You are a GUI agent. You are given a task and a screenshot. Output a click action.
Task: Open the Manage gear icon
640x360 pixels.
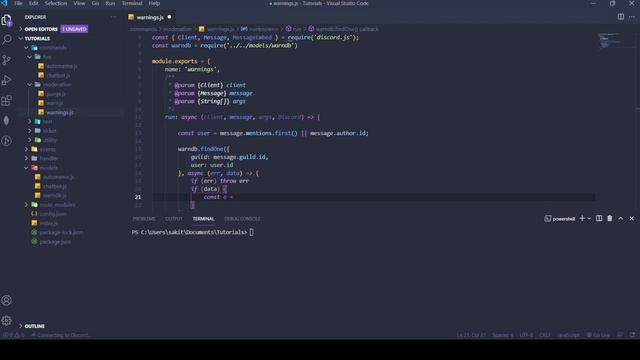coord(7,321)
